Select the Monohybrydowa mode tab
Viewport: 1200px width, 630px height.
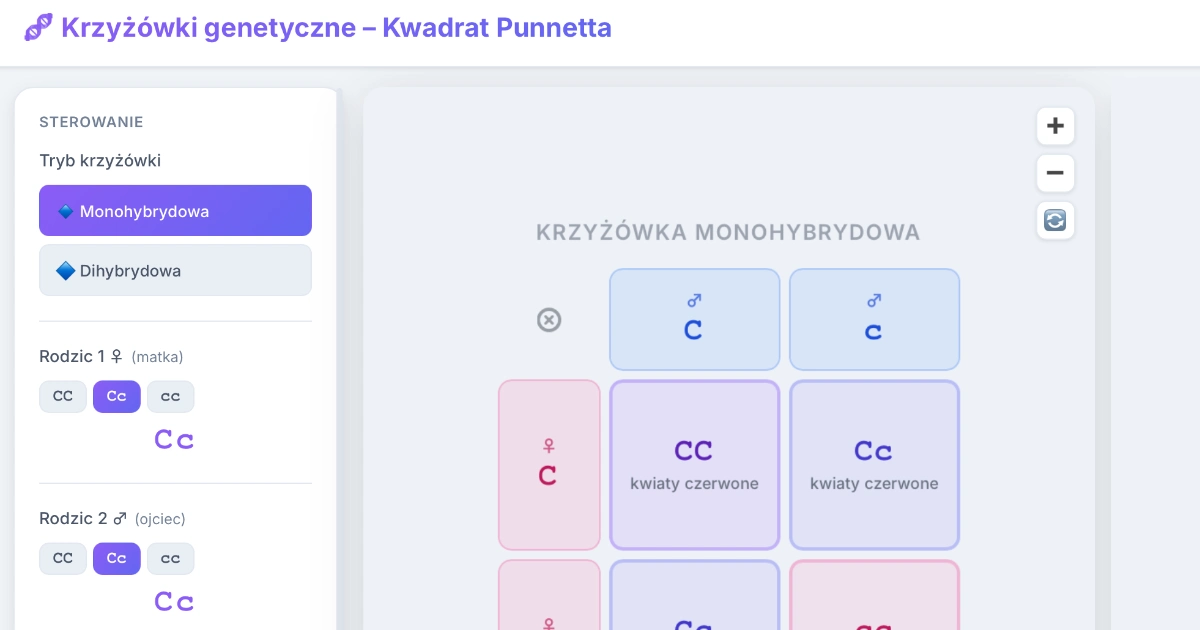tap(175, 210)
